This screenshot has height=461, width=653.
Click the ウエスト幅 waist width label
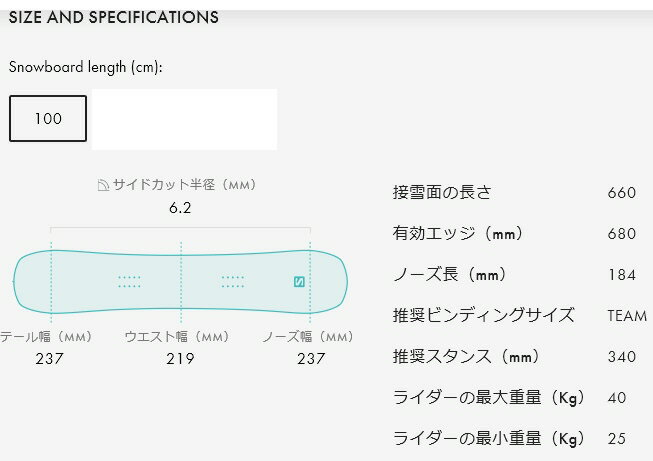pyautogui.click(x=177, y=337)
